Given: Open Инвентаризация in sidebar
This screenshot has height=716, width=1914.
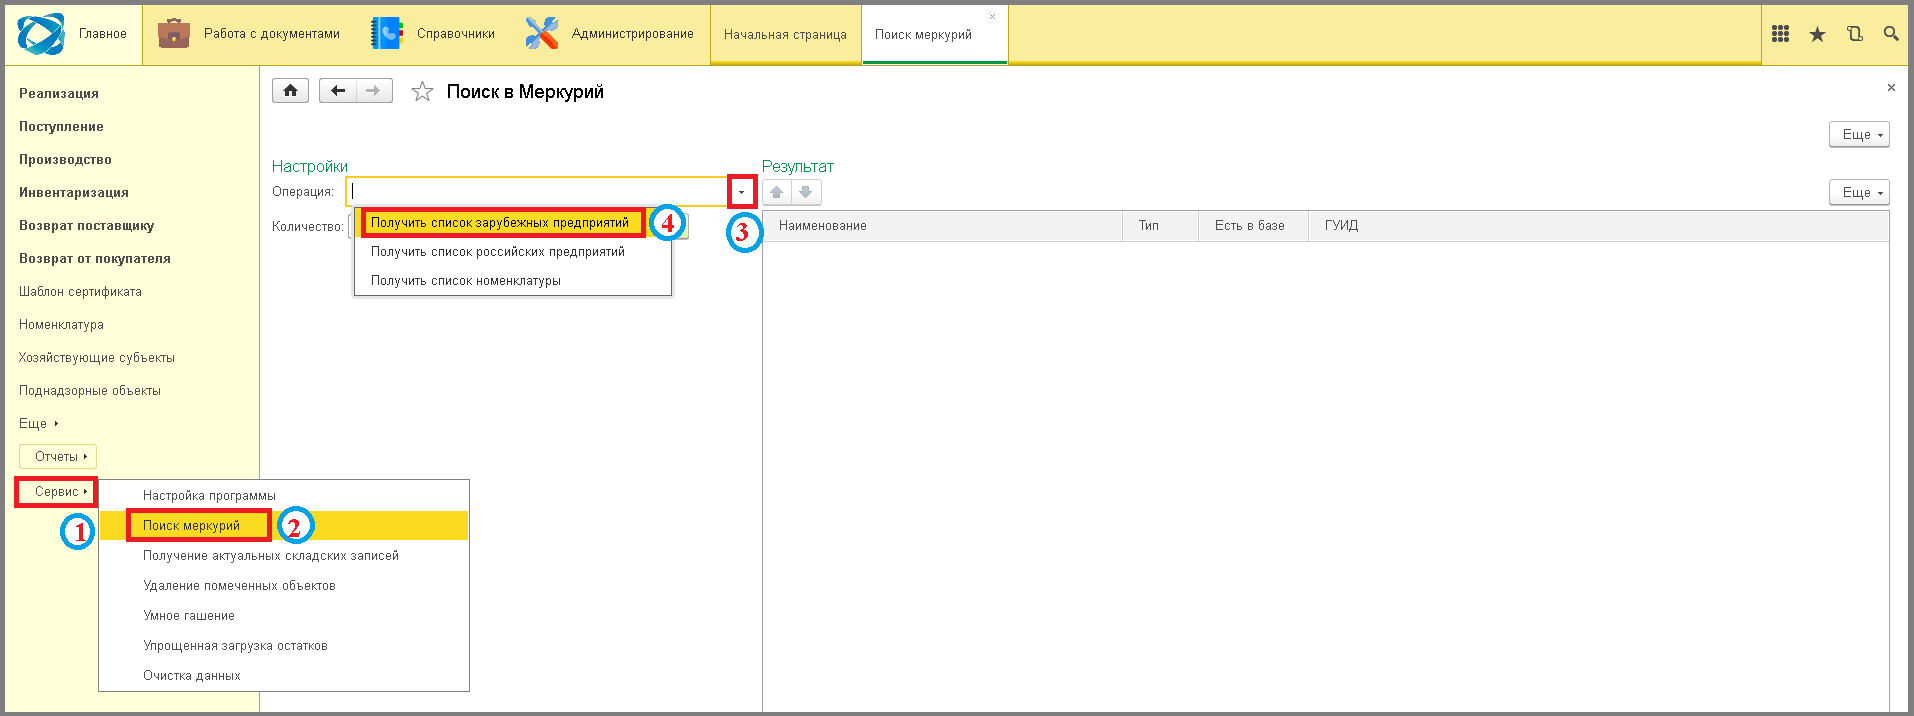Looking at the screenshot, I should [74, 193].
